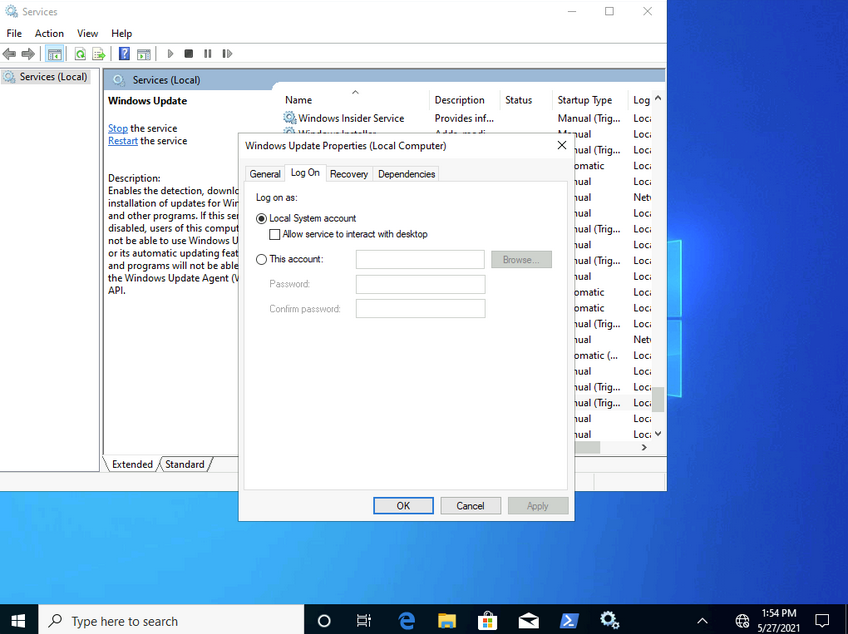Image resolution: width=848 pixels, height=634 pixels.
Task: Select the Local System account radio button
Action: pos(261,218)
